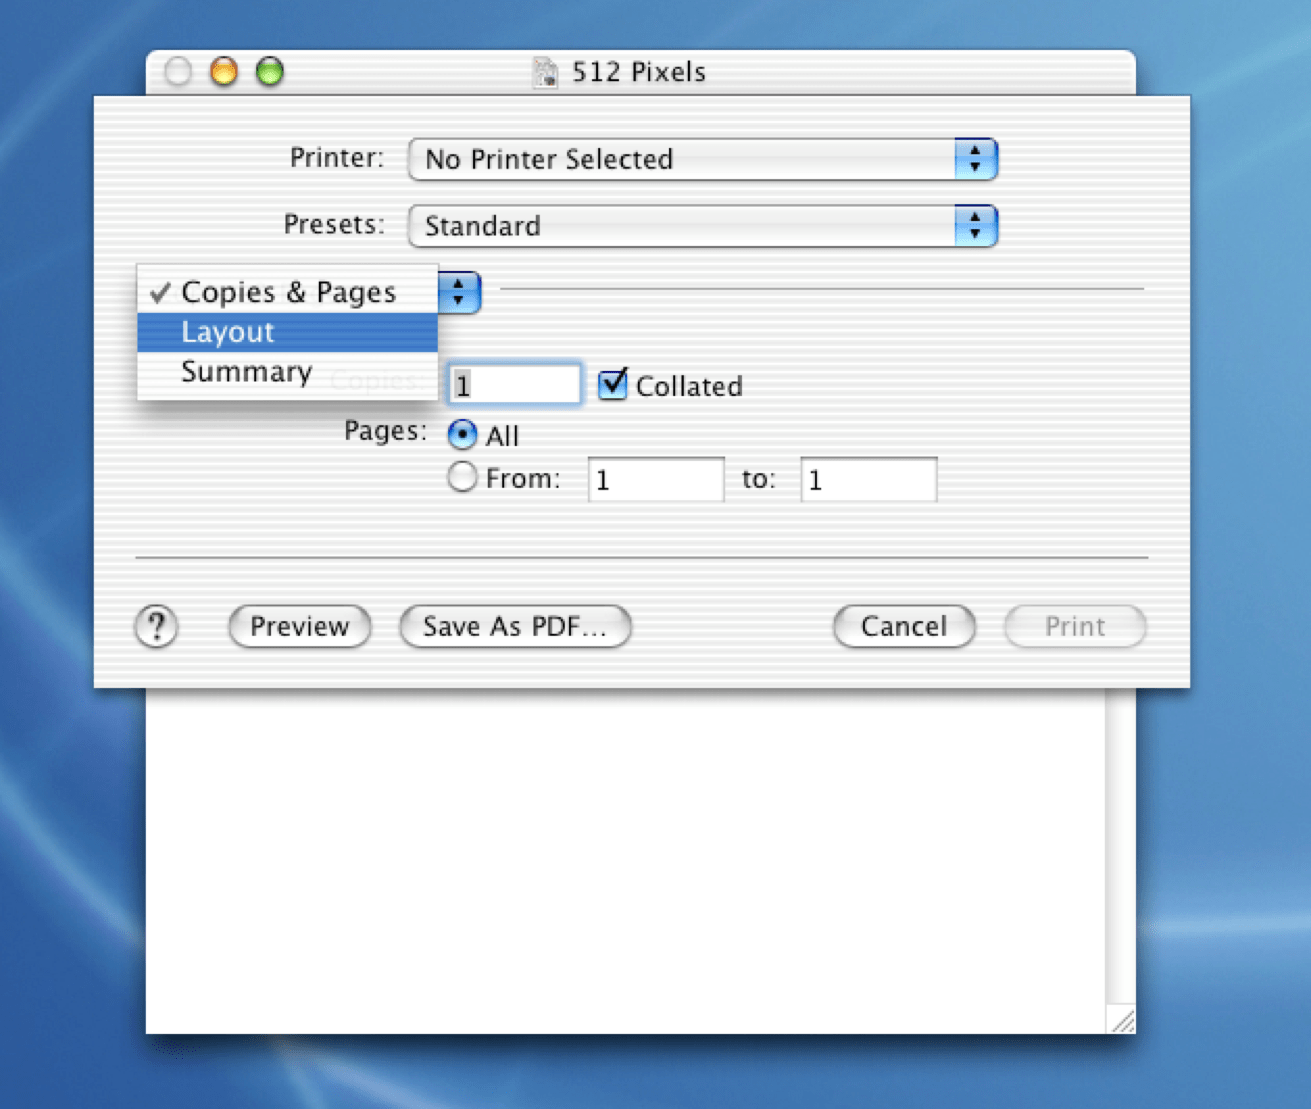This screenshot has height=1109, width=1311.
Task: Open the Printer popup menu
Action: (703, 159)
